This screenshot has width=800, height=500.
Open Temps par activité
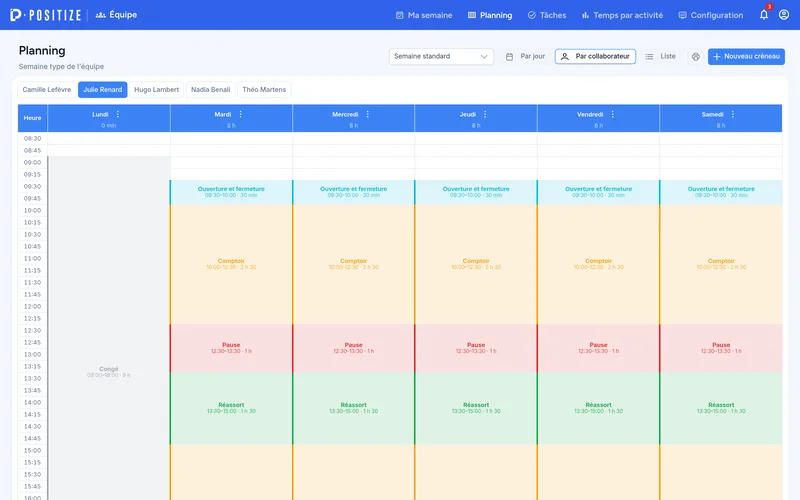622,15
